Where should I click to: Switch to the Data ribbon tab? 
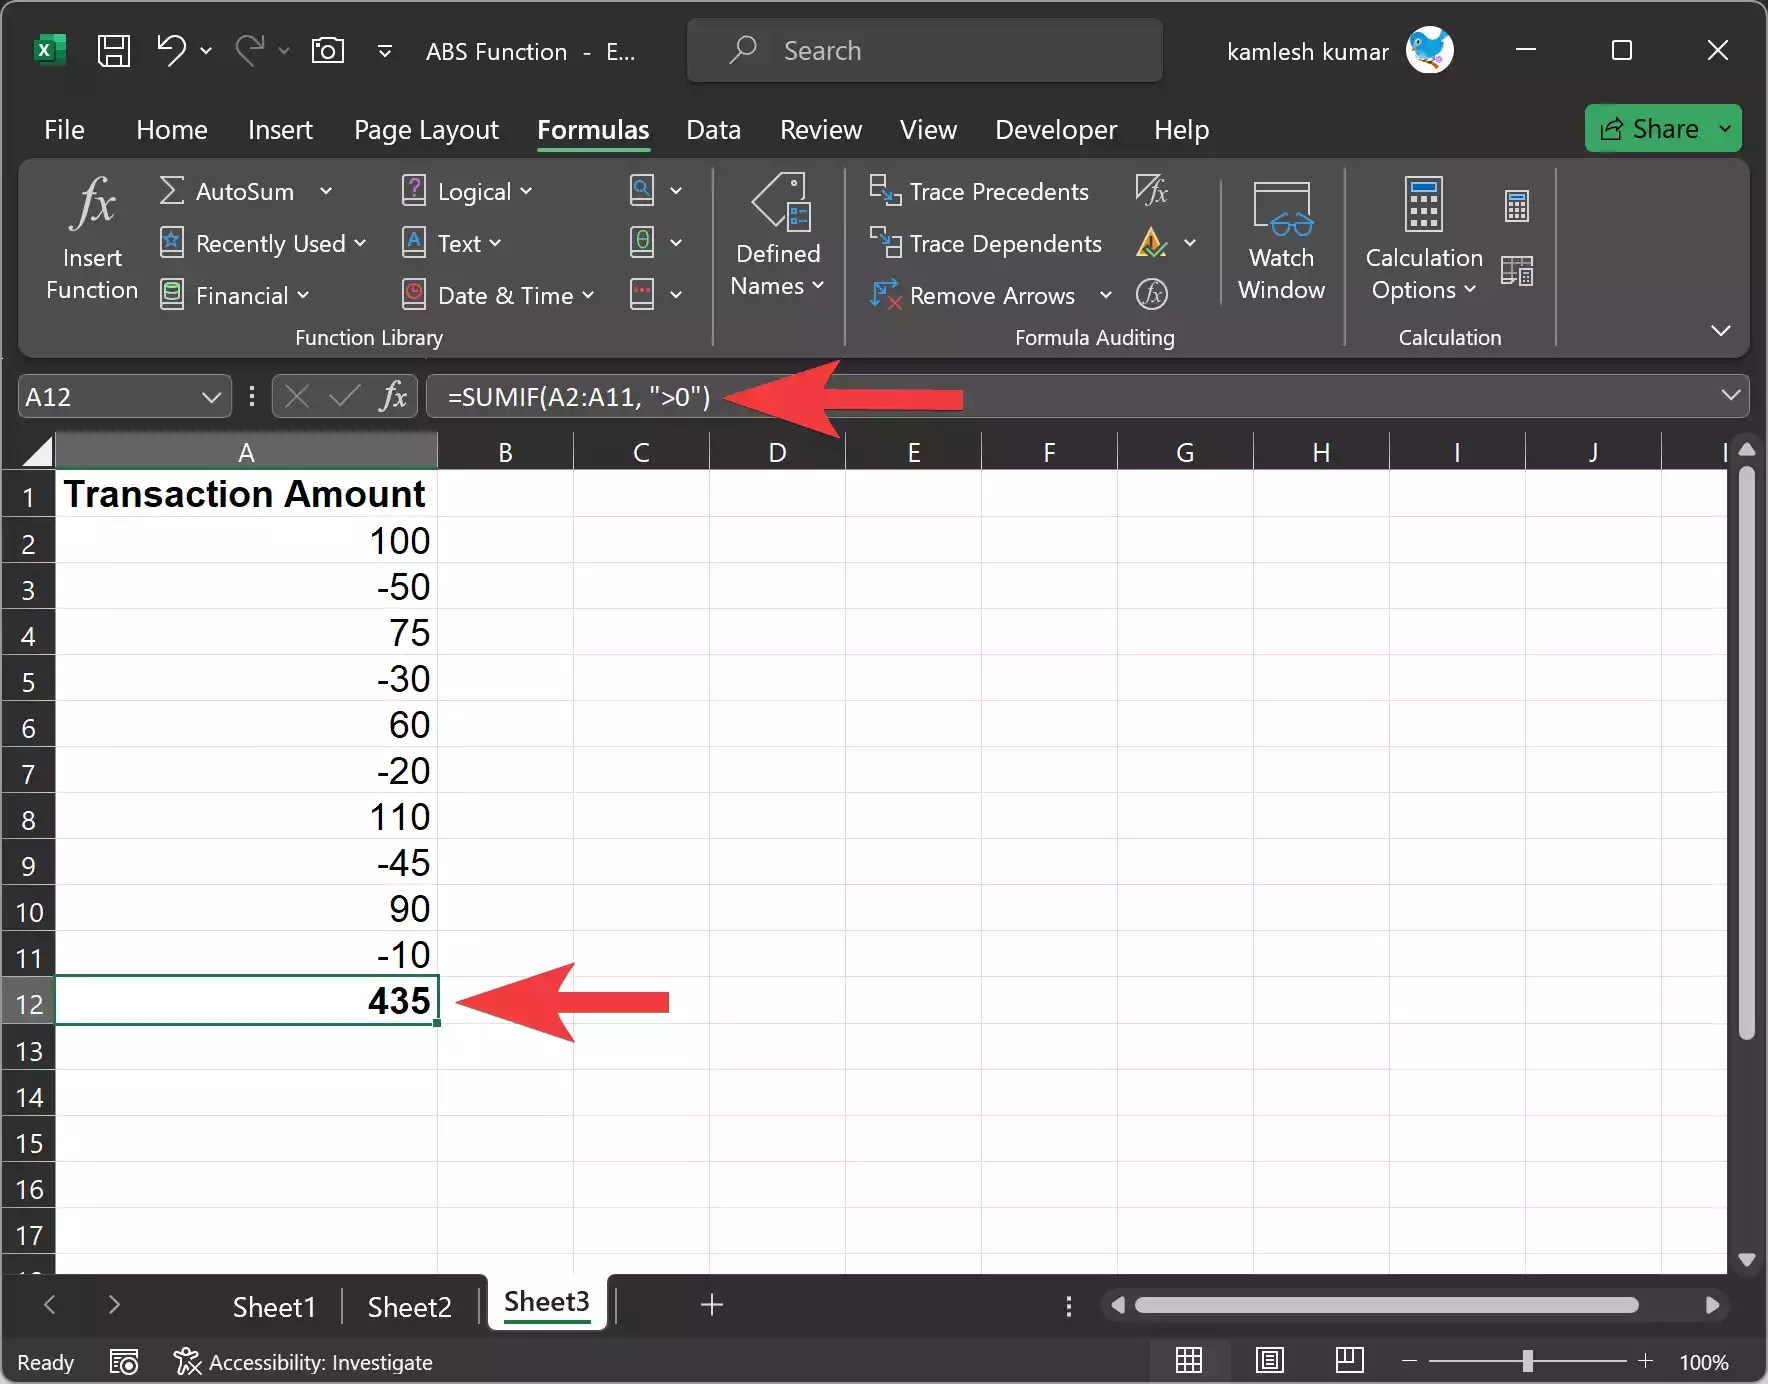pyautogui.click(x=713, y=130)
